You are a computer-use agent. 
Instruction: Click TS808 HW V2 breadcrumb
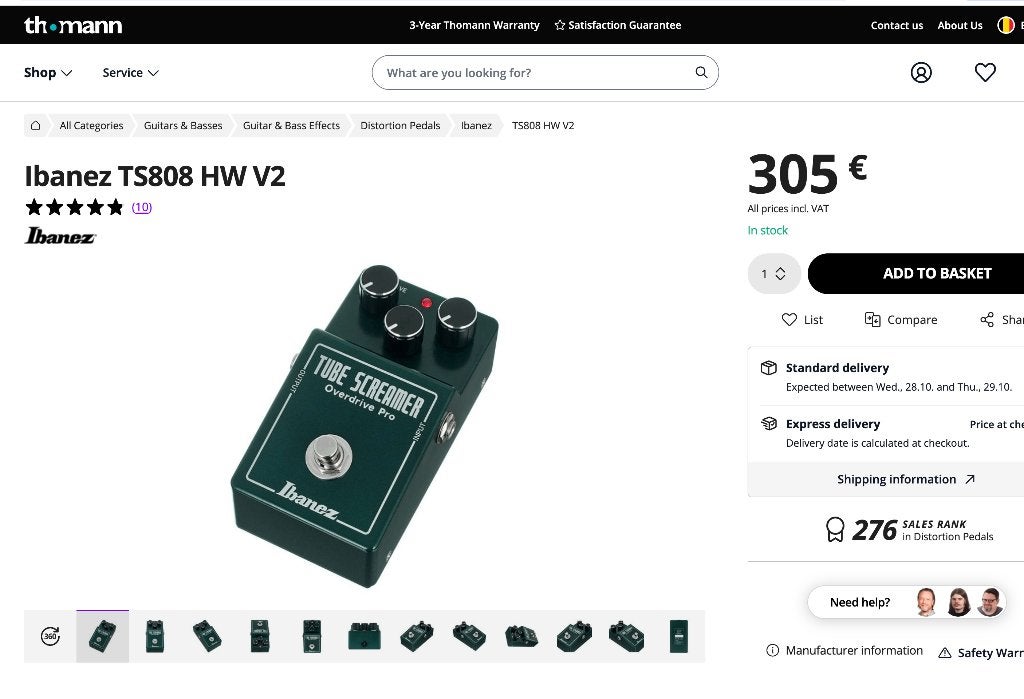[x=543, y=125]
